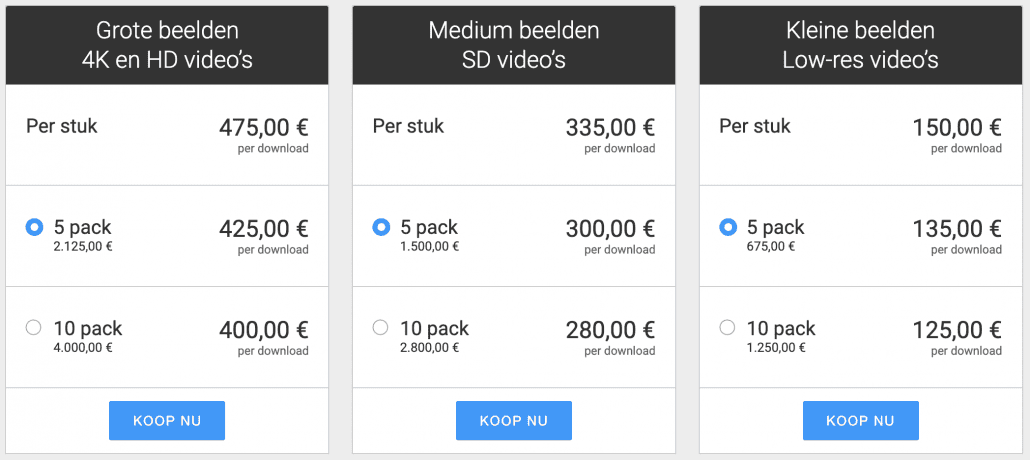The width and height of the screenshot is (1030, 460).
Task: Click the 425,00 € per download price
Action: 263,236
